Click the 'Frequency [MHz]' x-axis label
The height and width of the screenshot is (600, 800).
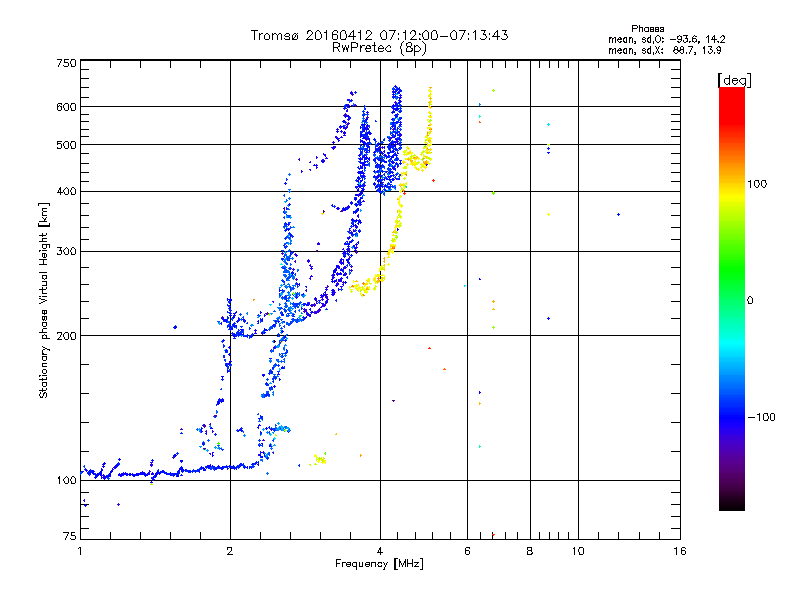pyautogui.click(x=379, y=564)
